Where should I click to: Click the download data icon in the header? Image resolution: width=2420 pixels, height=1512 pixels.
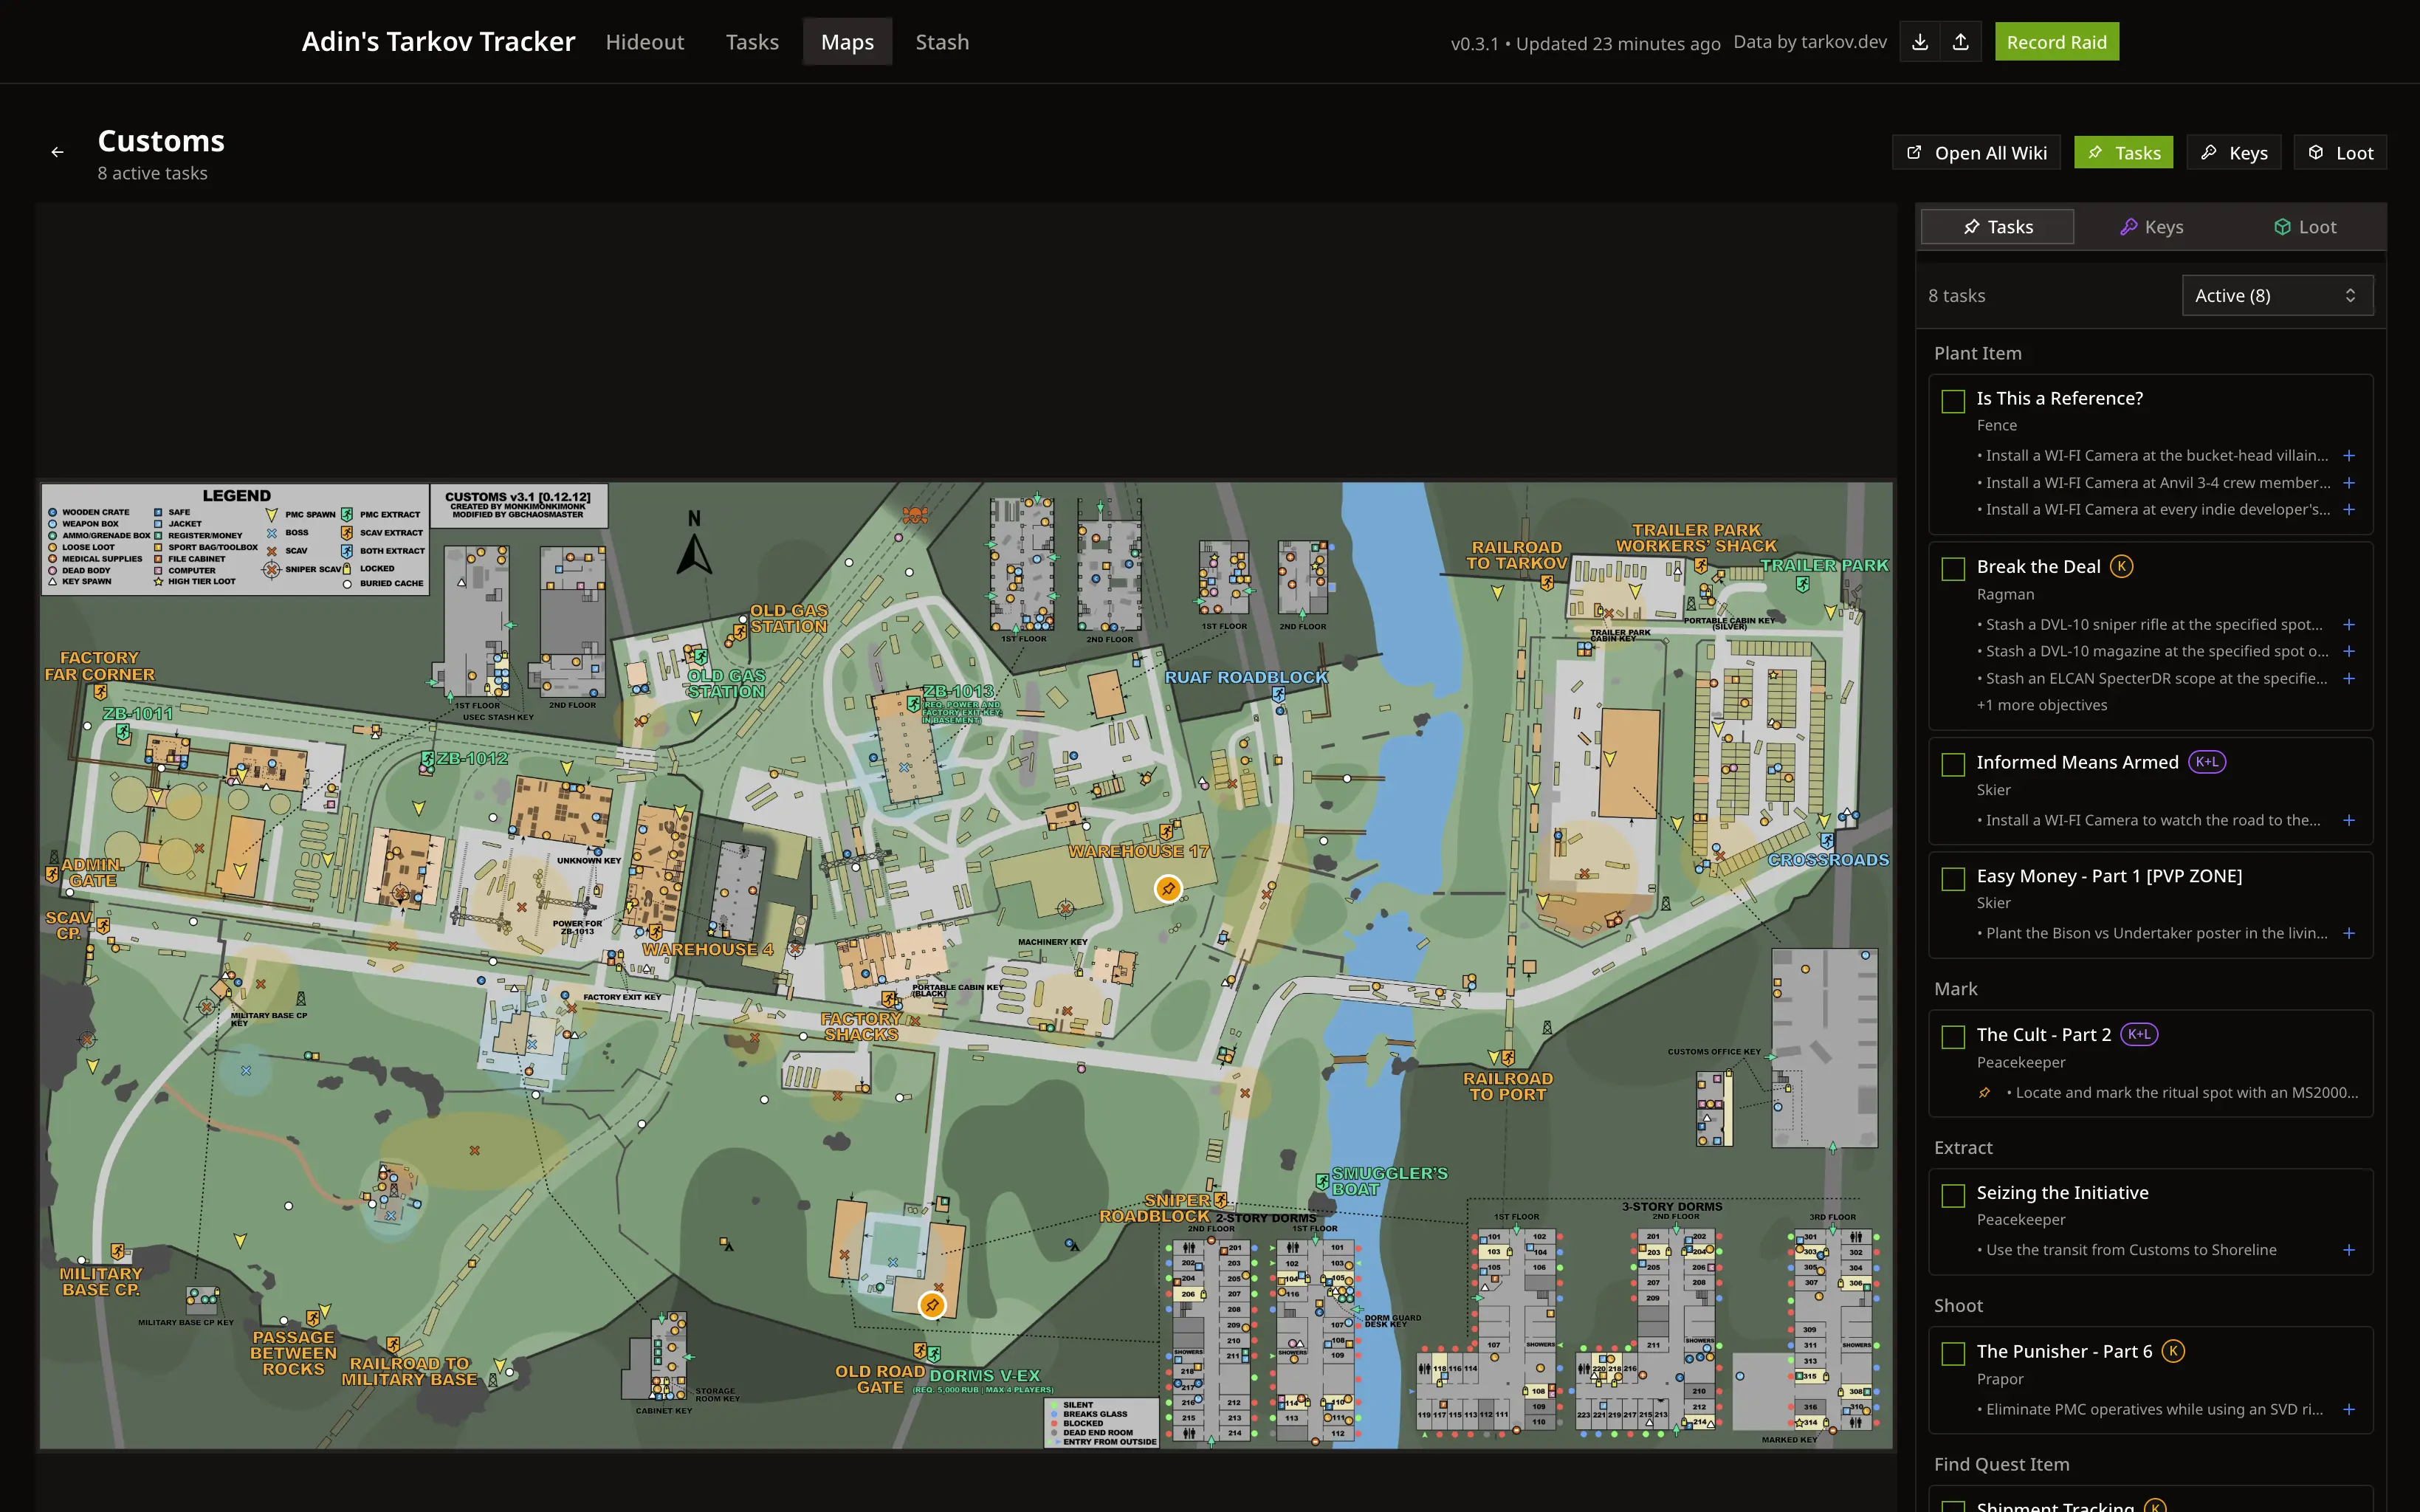(1919, 41)
